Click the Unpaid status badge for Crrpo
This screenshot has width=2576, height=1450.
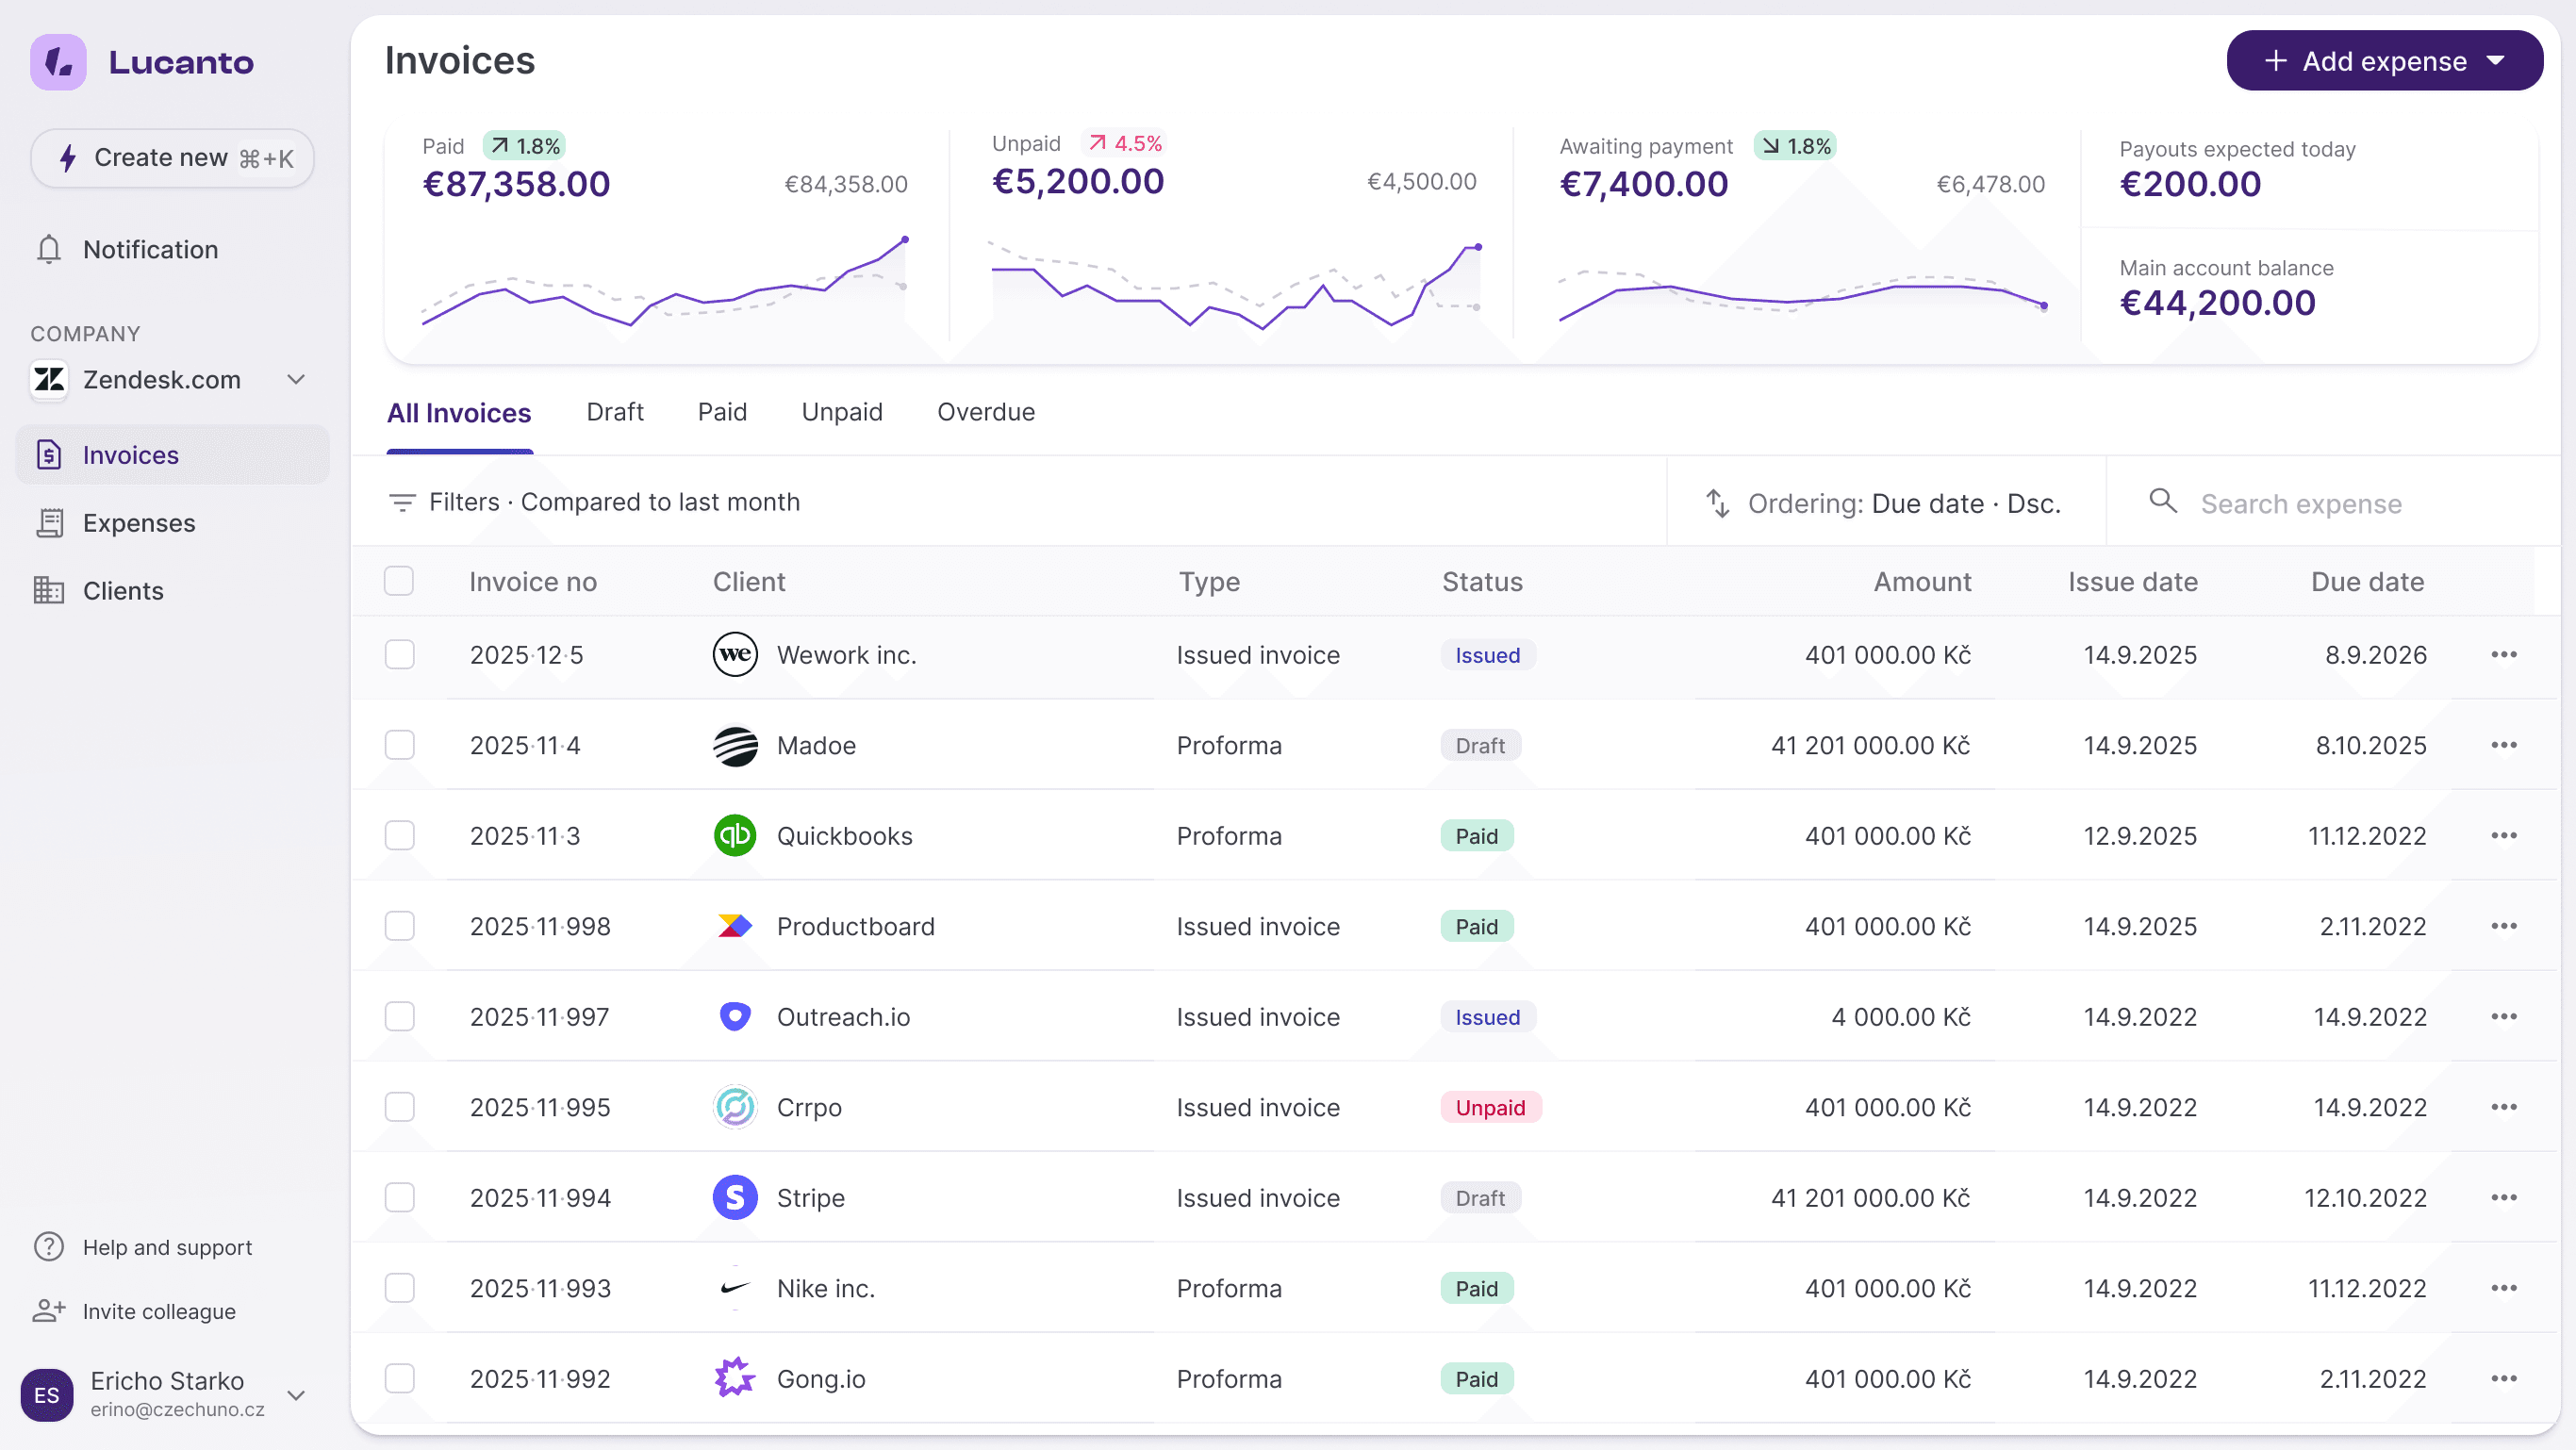click(1490, 1107)
